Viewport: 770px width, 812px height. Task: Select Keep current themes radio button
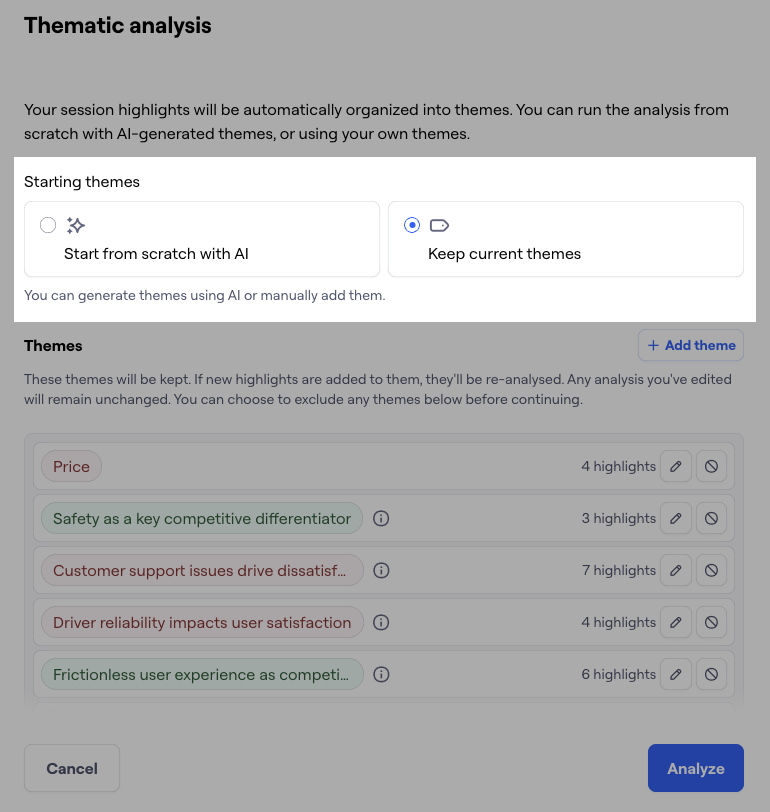click(x=412, y=225)
